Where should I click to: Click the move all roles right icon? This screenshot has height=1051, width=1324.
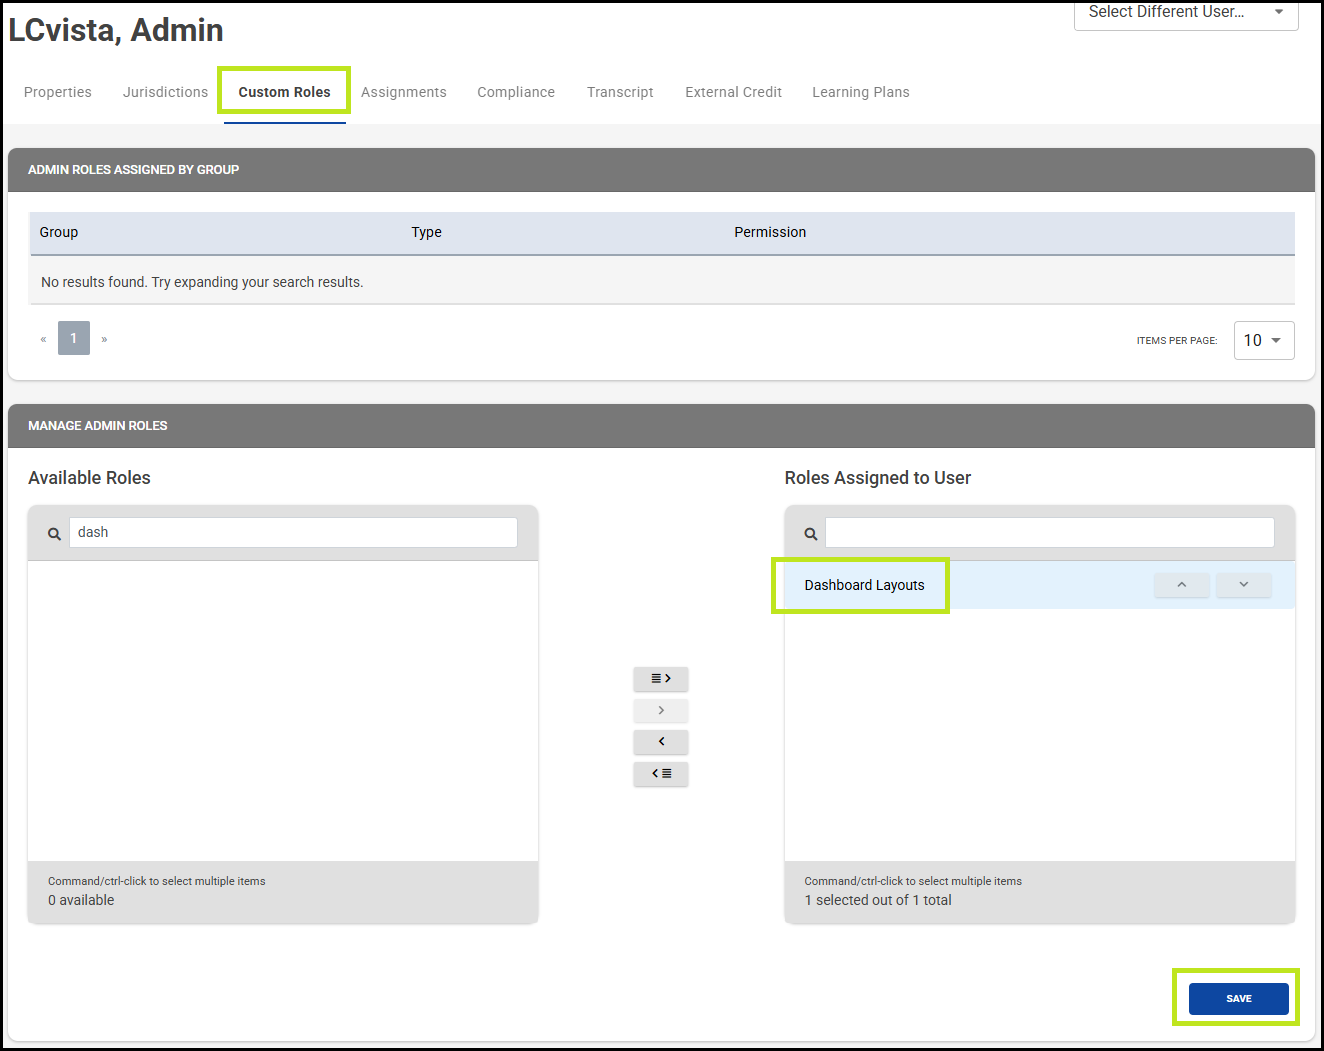[x=660, y=679]
